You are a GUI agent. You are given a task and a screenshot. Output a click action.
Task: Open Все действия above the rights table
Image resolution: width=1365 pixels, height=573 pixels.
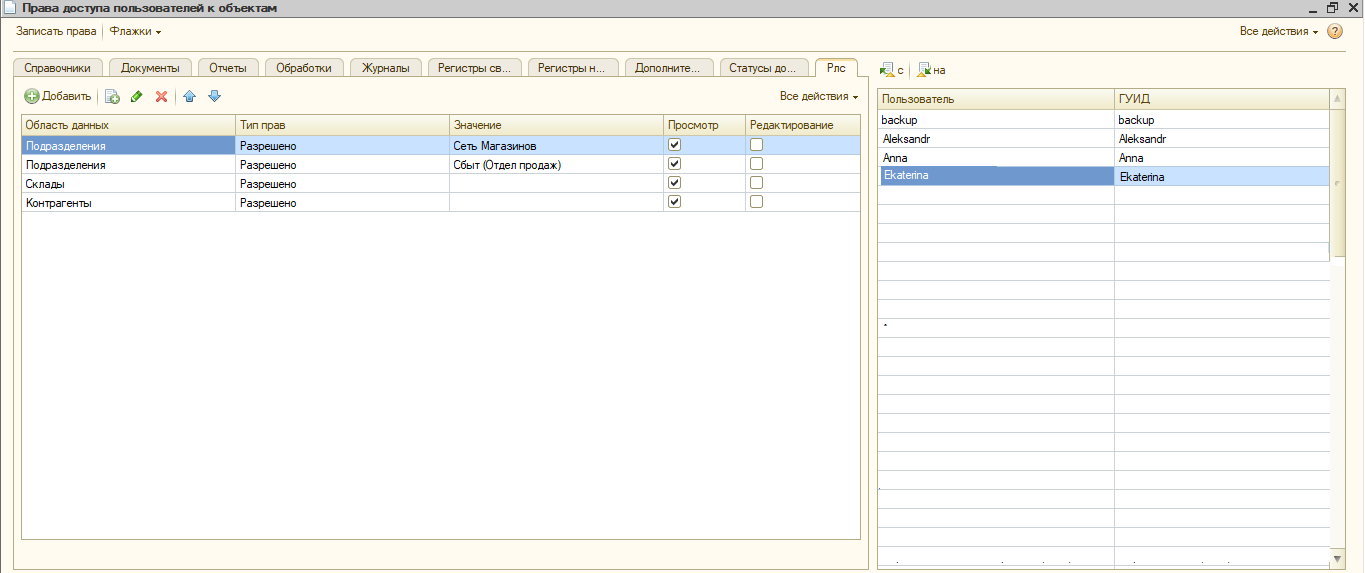818,97
